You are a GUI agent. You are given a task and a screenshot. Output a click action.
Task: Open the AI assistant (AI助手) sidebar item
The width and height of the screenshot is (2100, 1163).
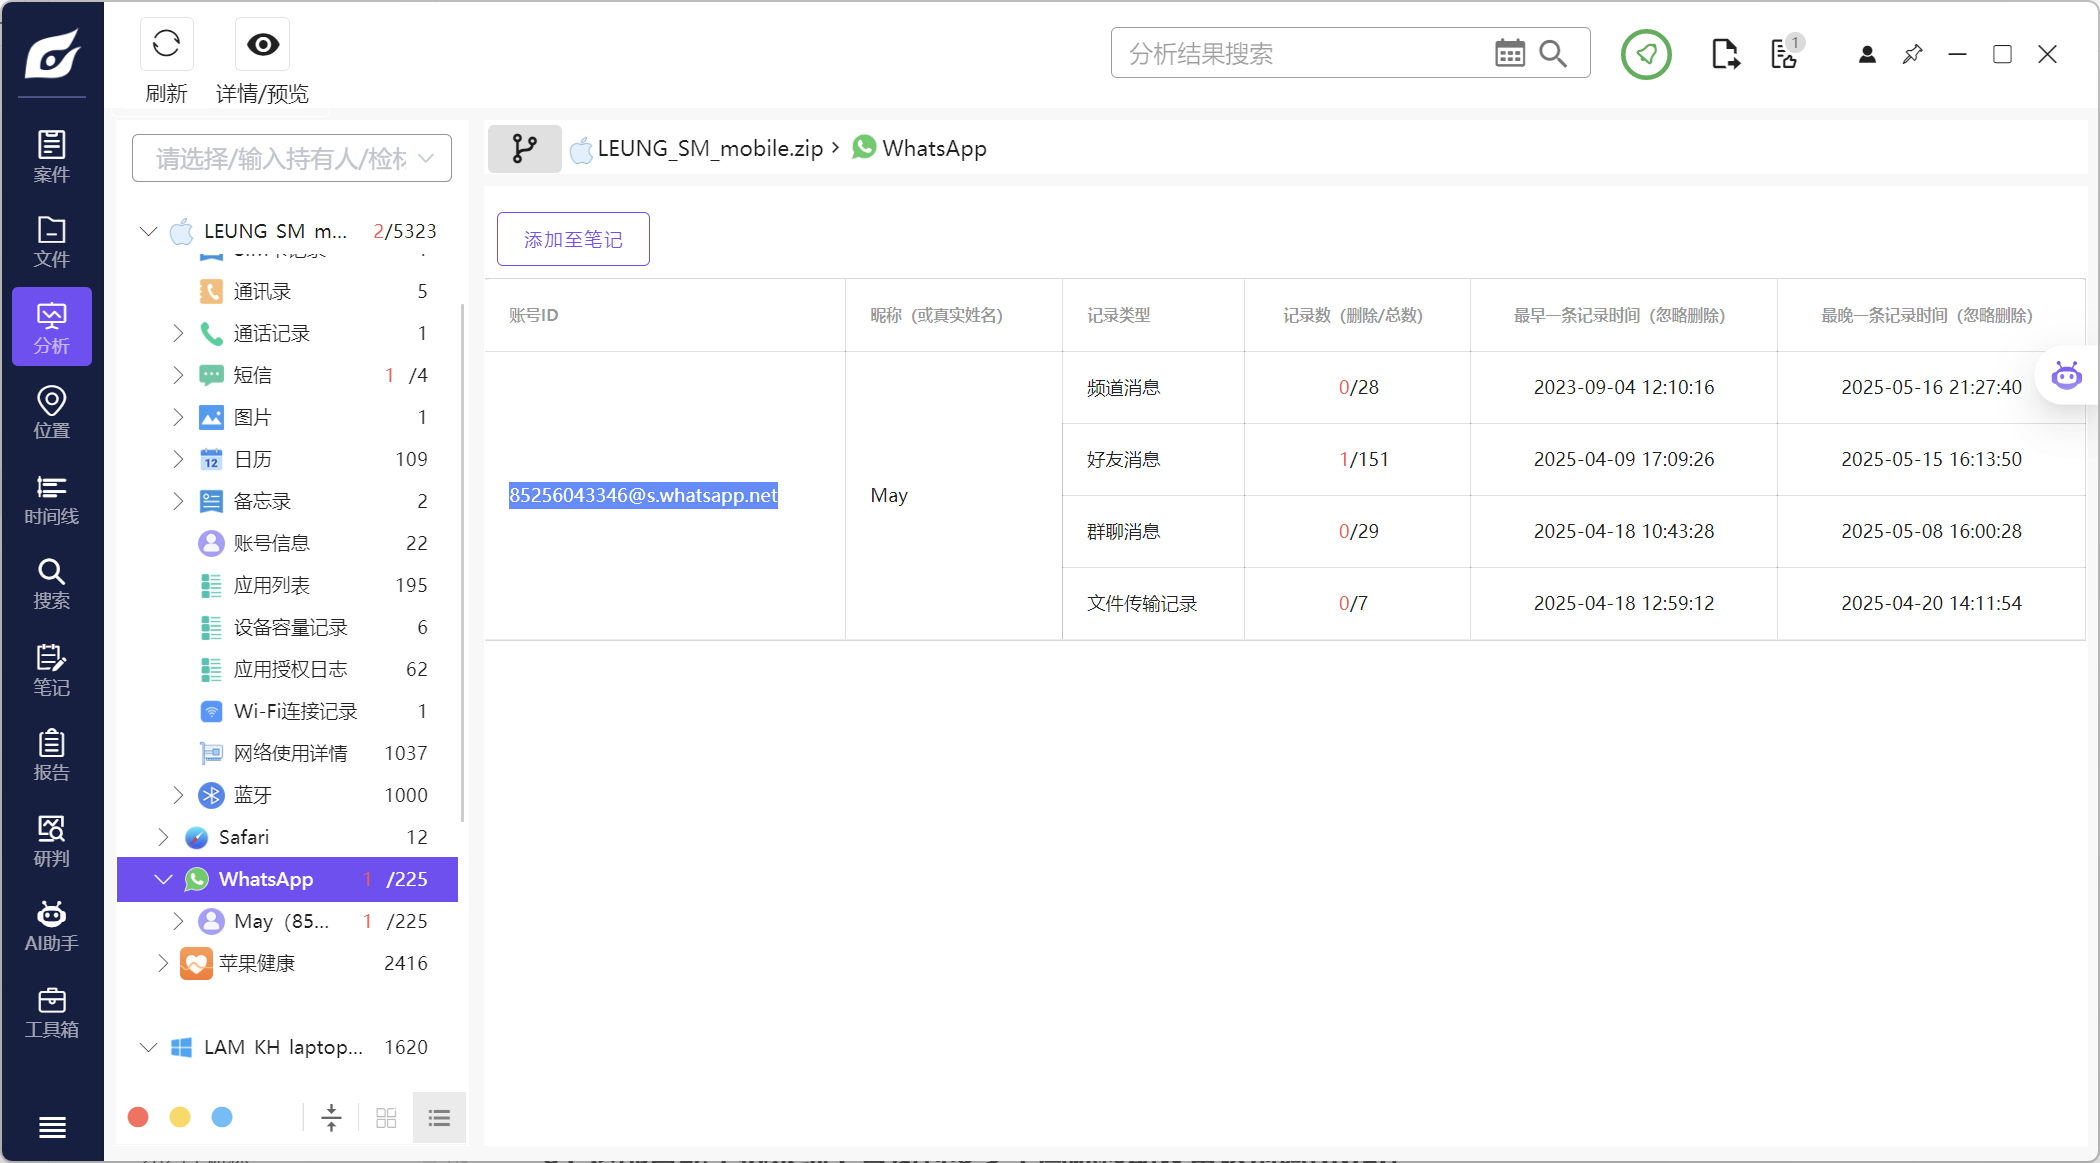pyautogui.click(x=51, y=926)
